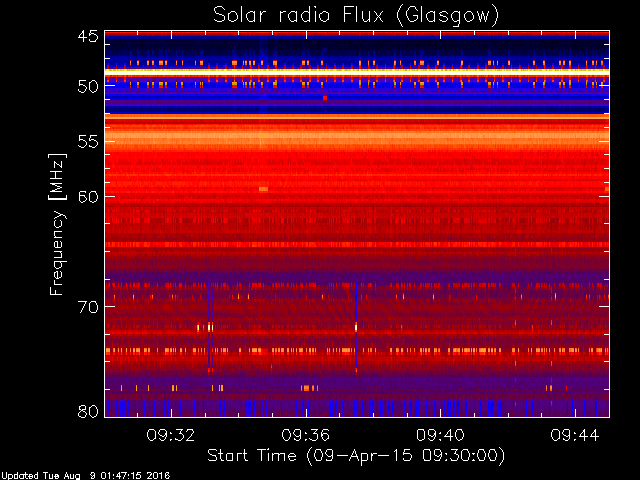Click the orange dashes near 78 MHz at 09:36

[309, 388]
